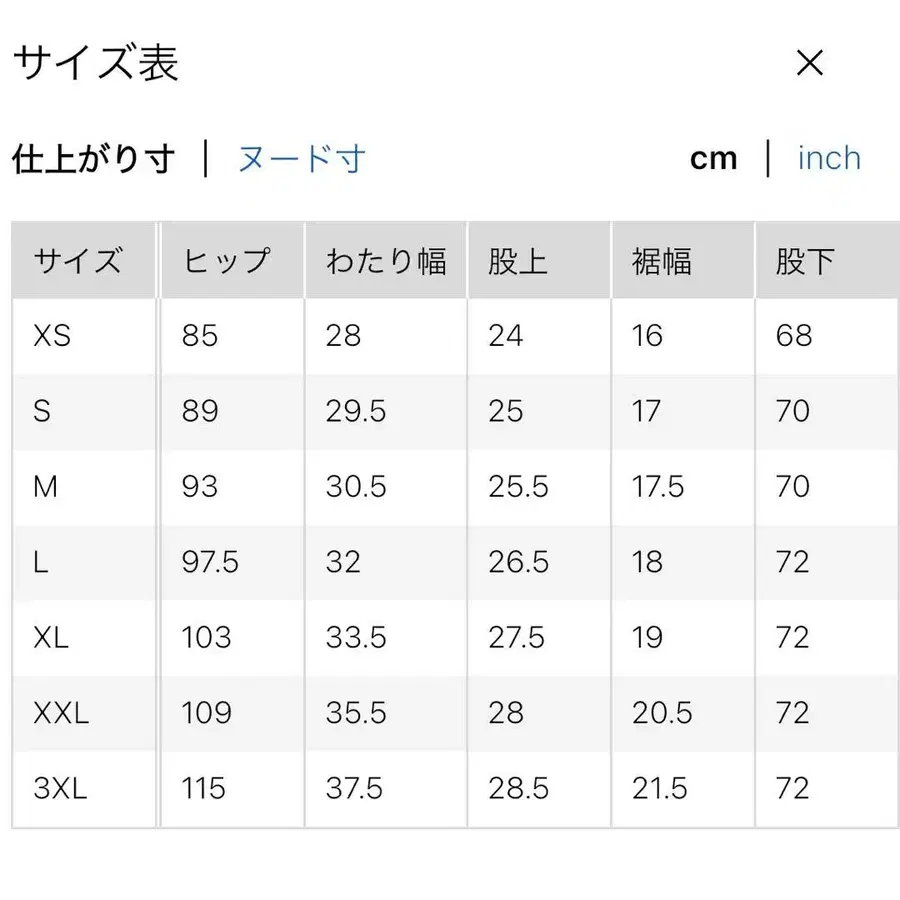
Task: Click the 股下 column header
Action: coord(805,260)
